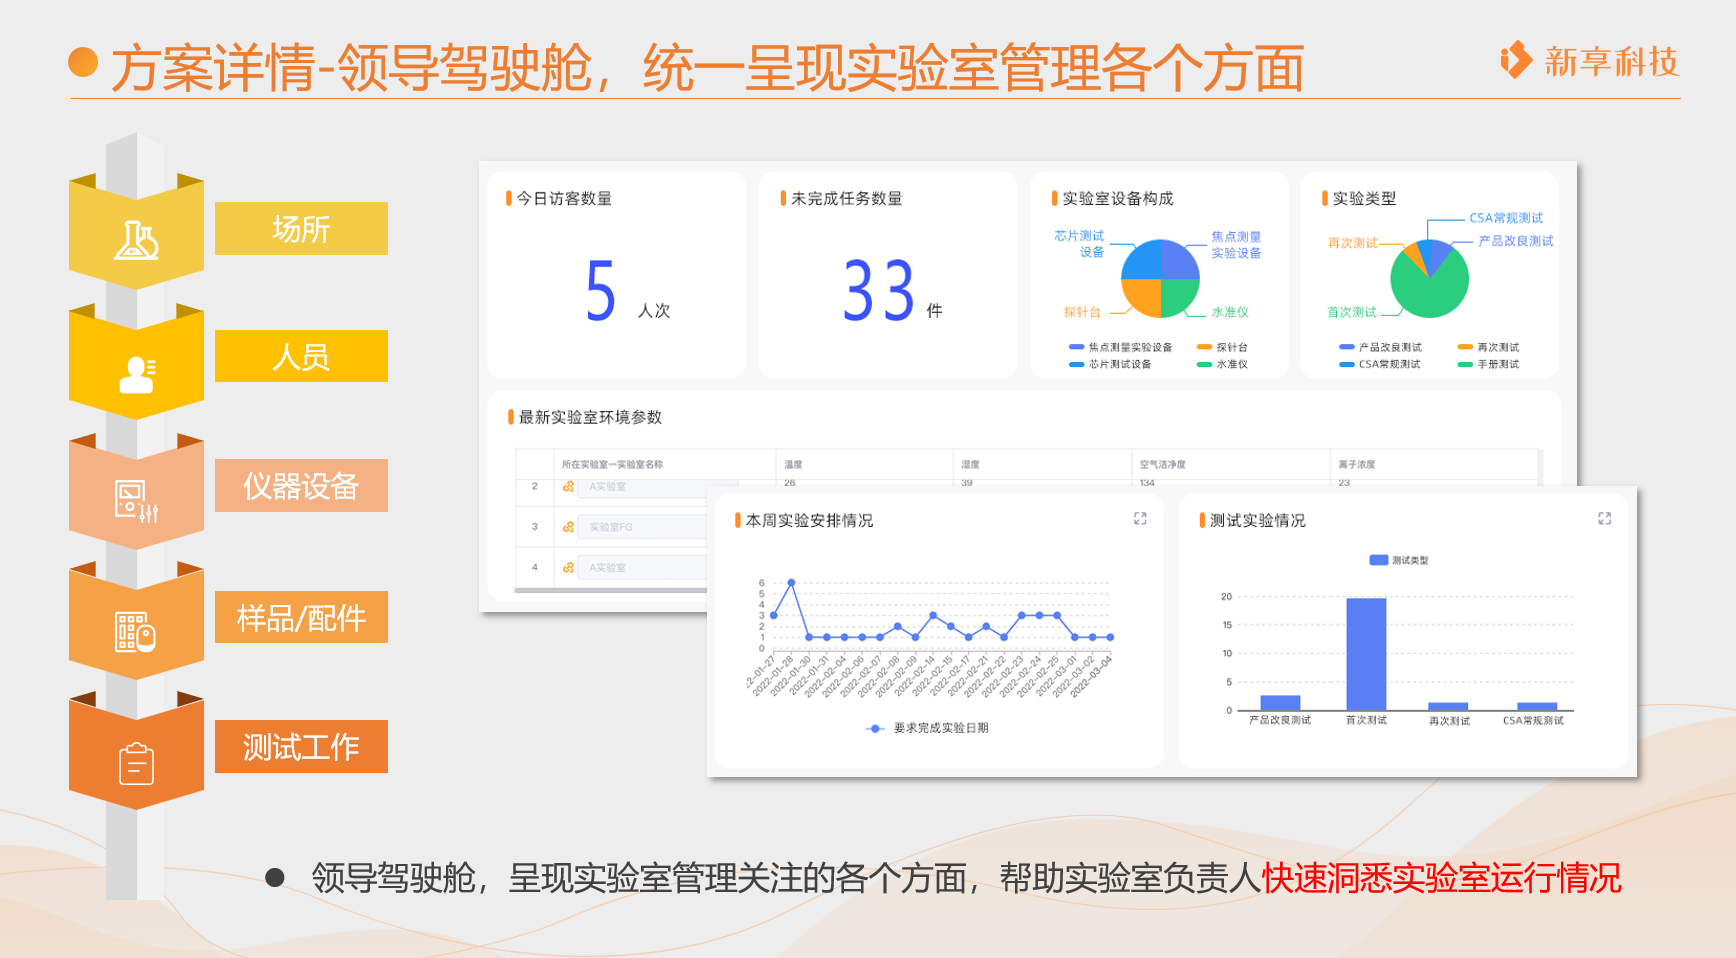This screenshot has width=1736, height=958.
Task: Select the 样品/配件 label
Action: (301, 617)
